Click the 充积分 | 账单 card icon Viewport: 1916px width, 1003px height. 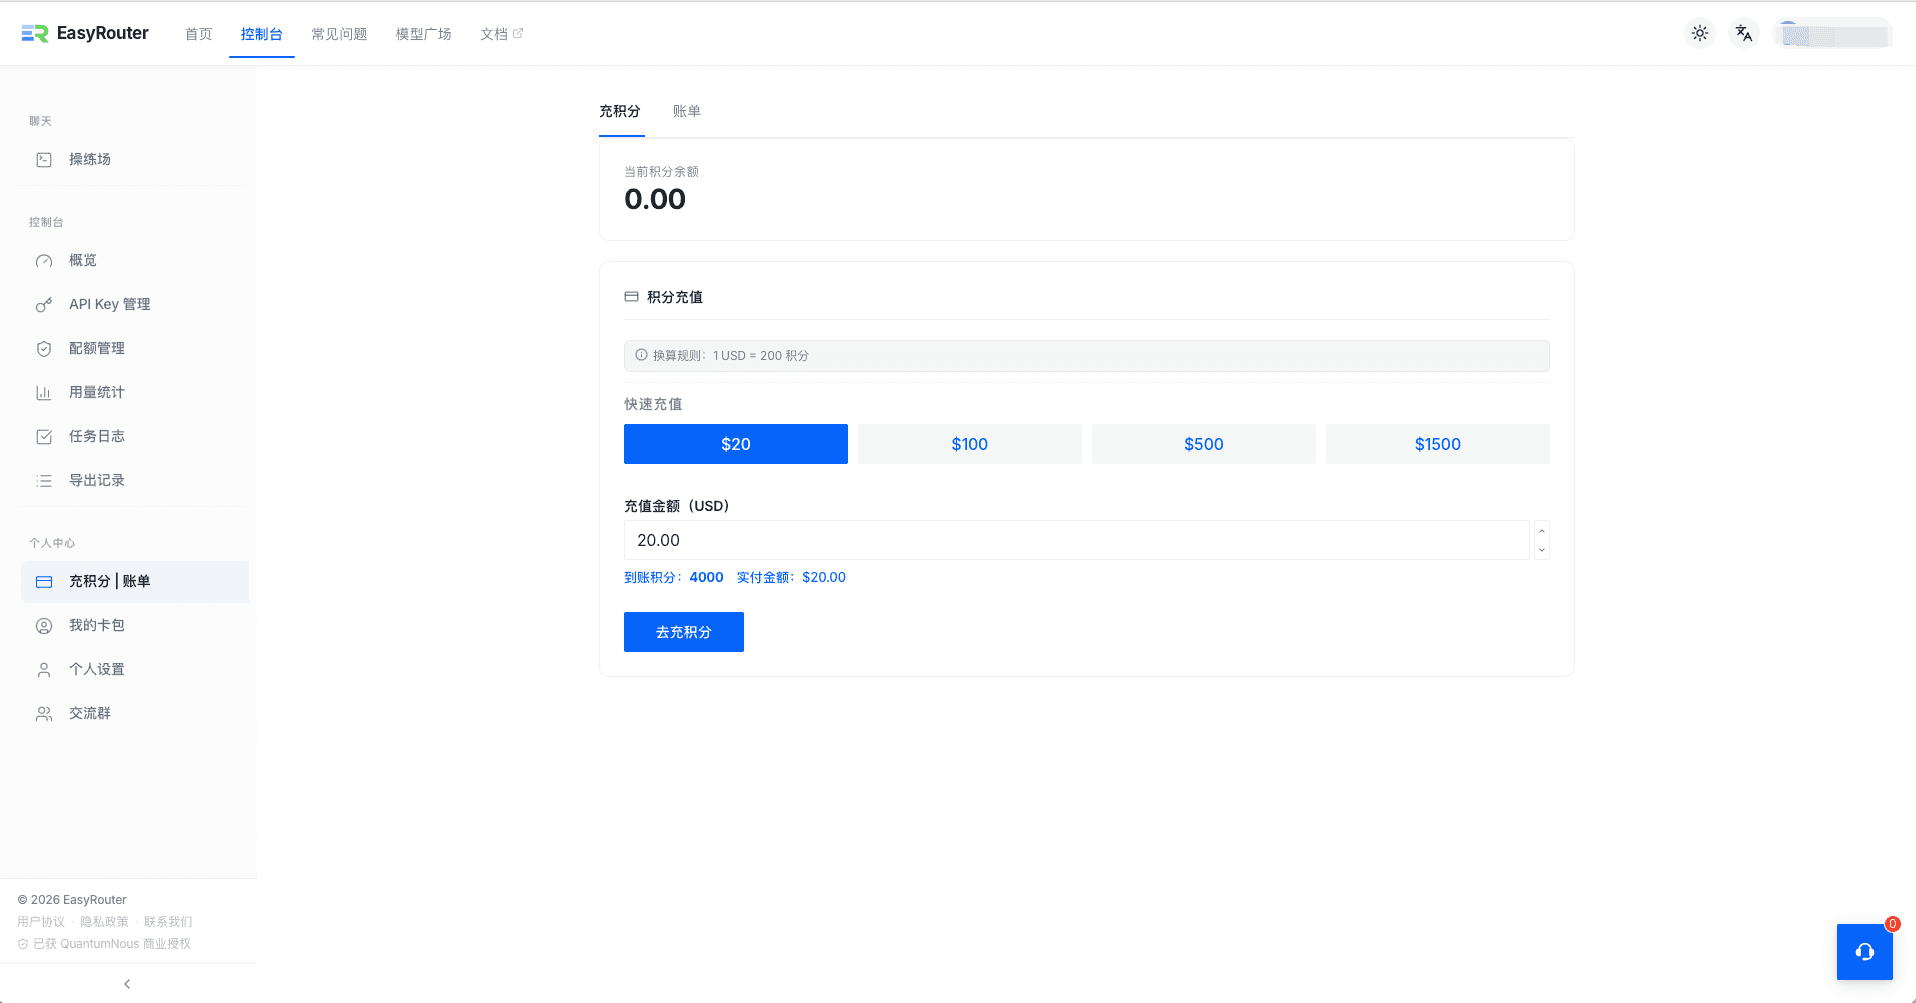[44, 582]
